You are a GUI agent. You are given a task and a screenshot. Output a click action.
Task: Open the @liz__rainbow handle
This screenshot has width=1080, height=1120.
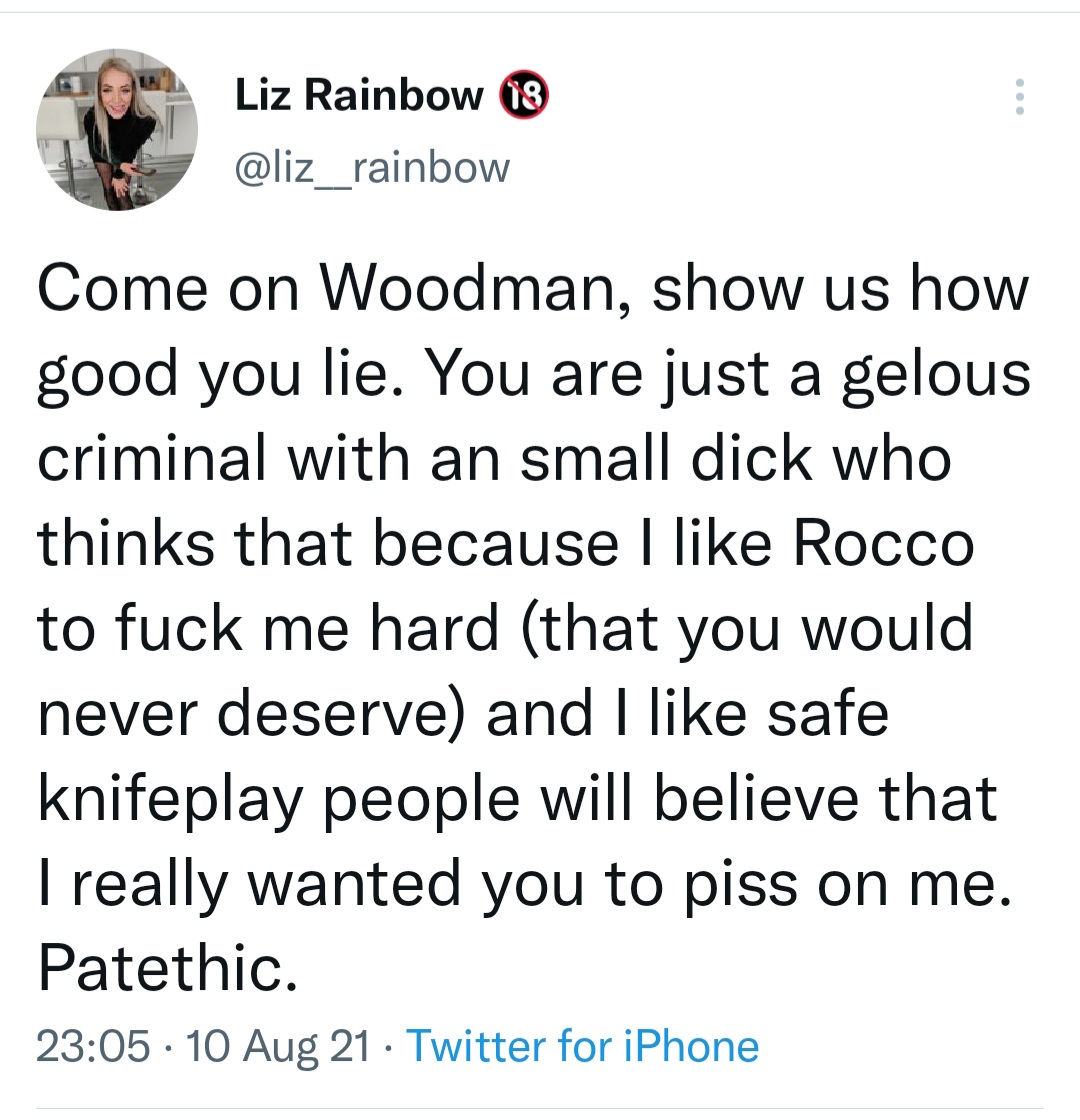click(371, 167)
